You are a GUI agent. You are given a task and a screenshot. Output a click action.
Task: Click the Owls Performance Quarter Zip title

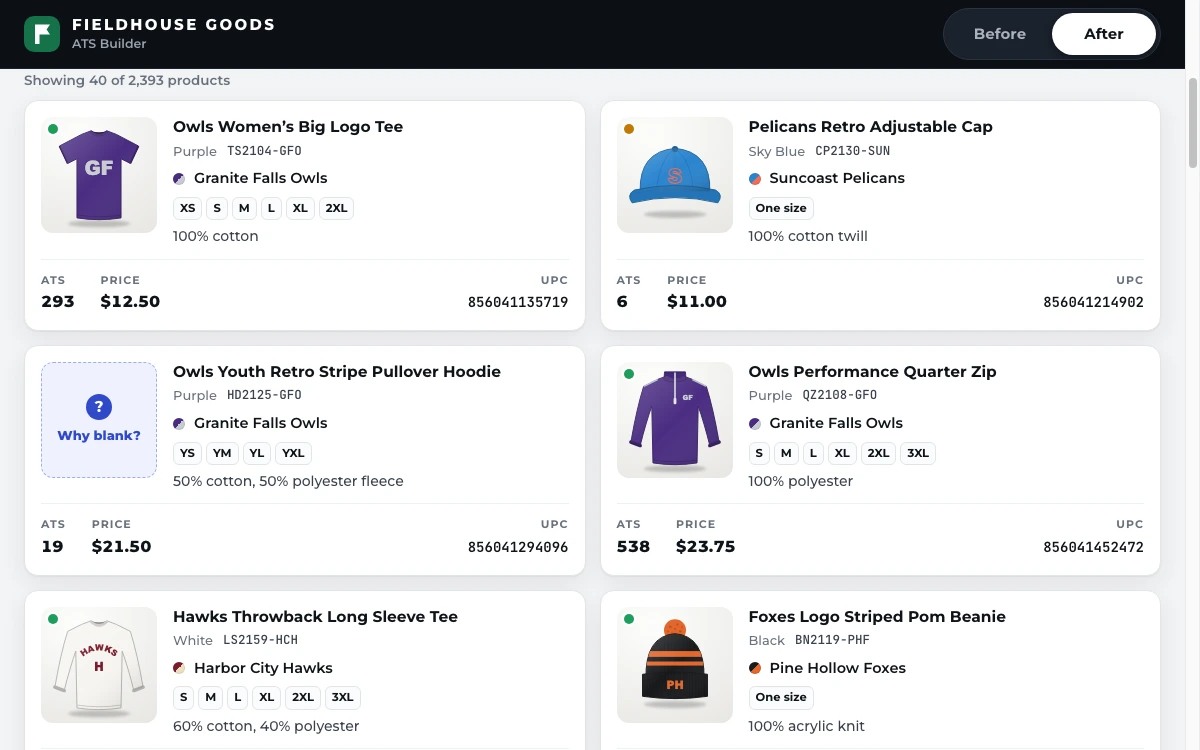click(872, 372)
